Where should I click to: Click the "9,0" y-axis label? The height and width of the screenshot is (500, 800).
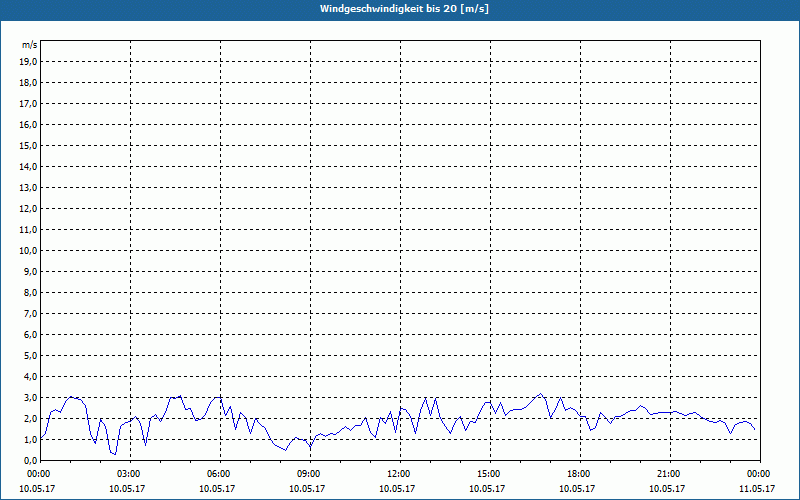[30, 271]
